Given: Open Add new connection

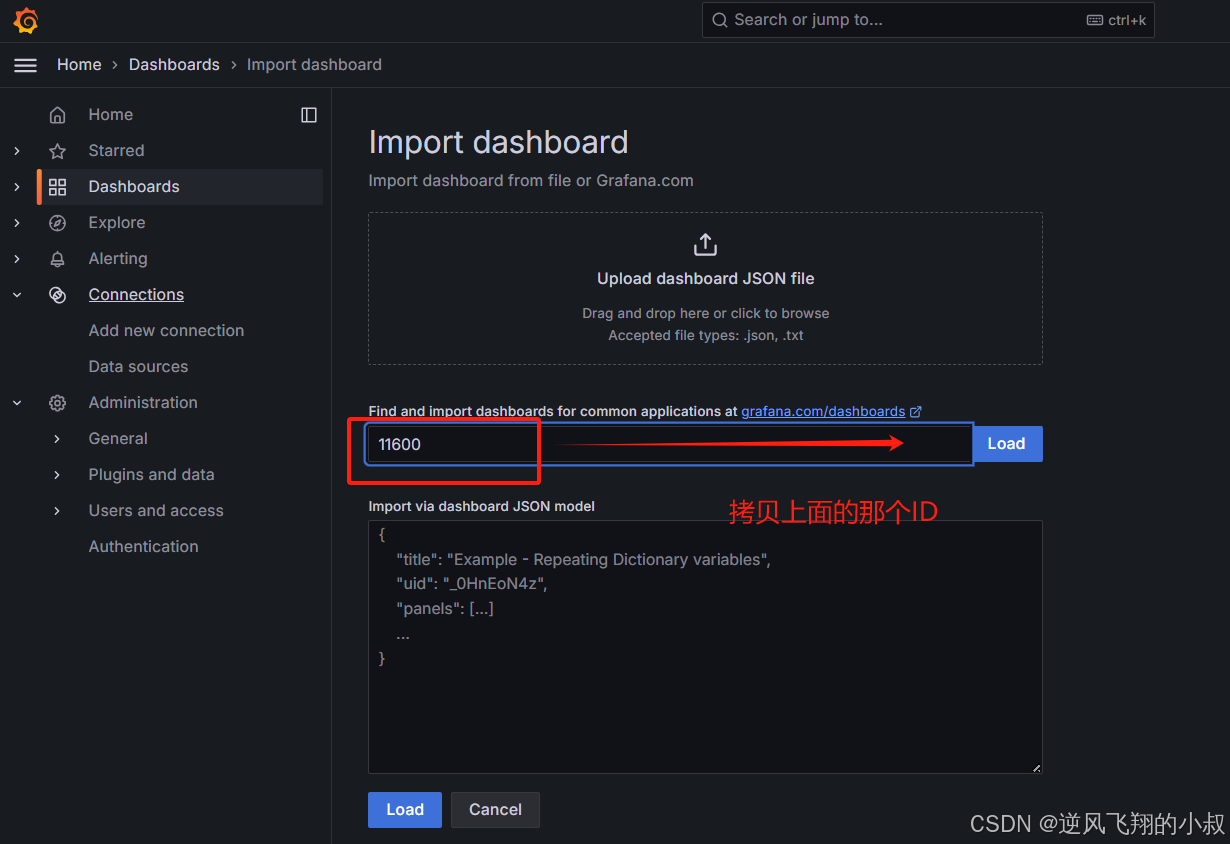Looking at the screenshot, I should coord(166,331).
